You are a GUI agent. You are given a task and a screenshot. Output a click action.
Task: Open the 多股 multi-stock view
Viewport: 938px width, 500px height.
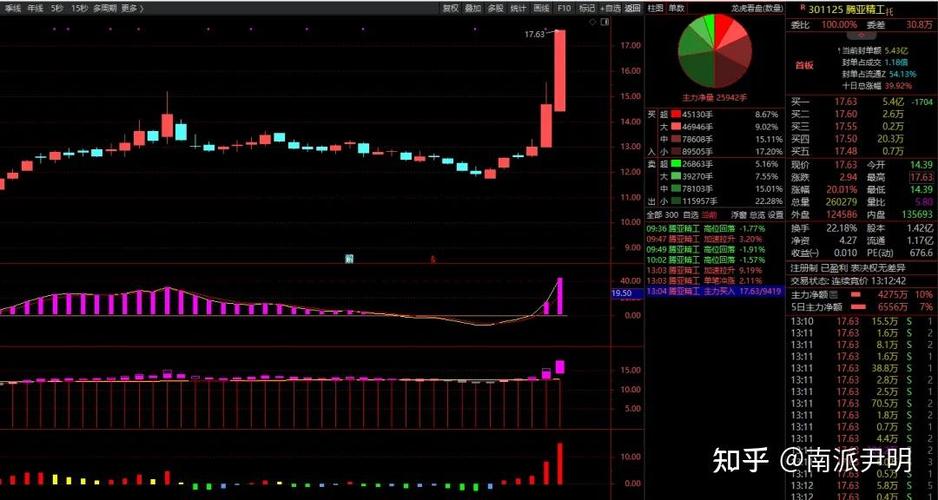[x=495, y=8]
